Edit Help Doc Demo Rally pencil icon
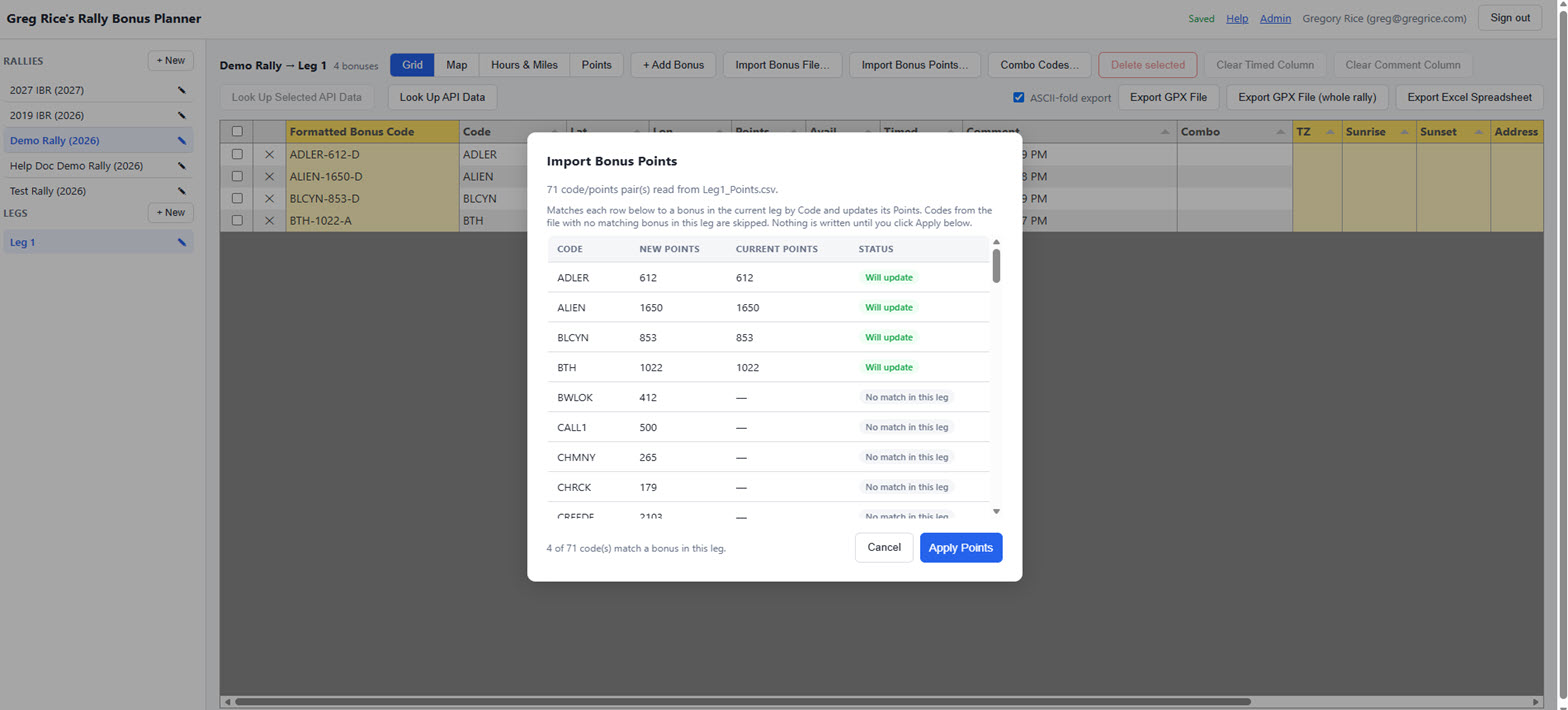Image resolution: width=1568 pixels, height=710 pixels. click(x=182, y=166)
